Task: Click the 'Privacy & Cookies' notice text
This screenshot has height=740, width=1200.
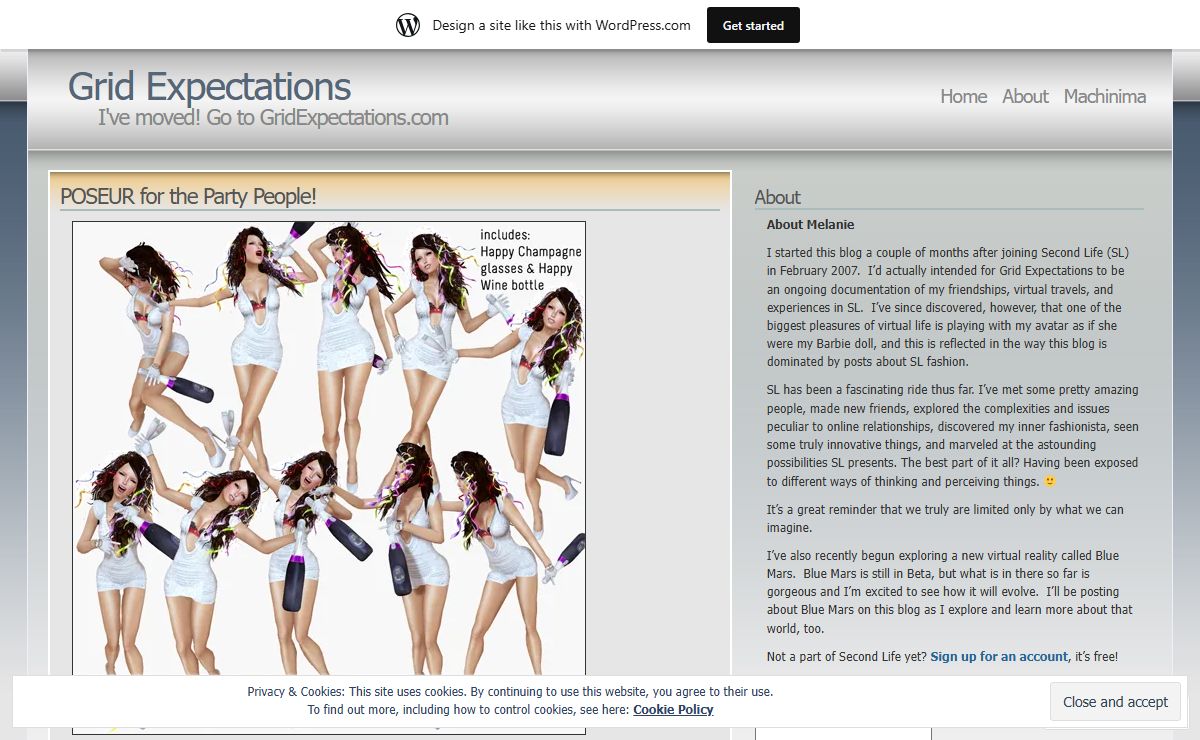Action: pyautogui.click(x=510, y=700)
